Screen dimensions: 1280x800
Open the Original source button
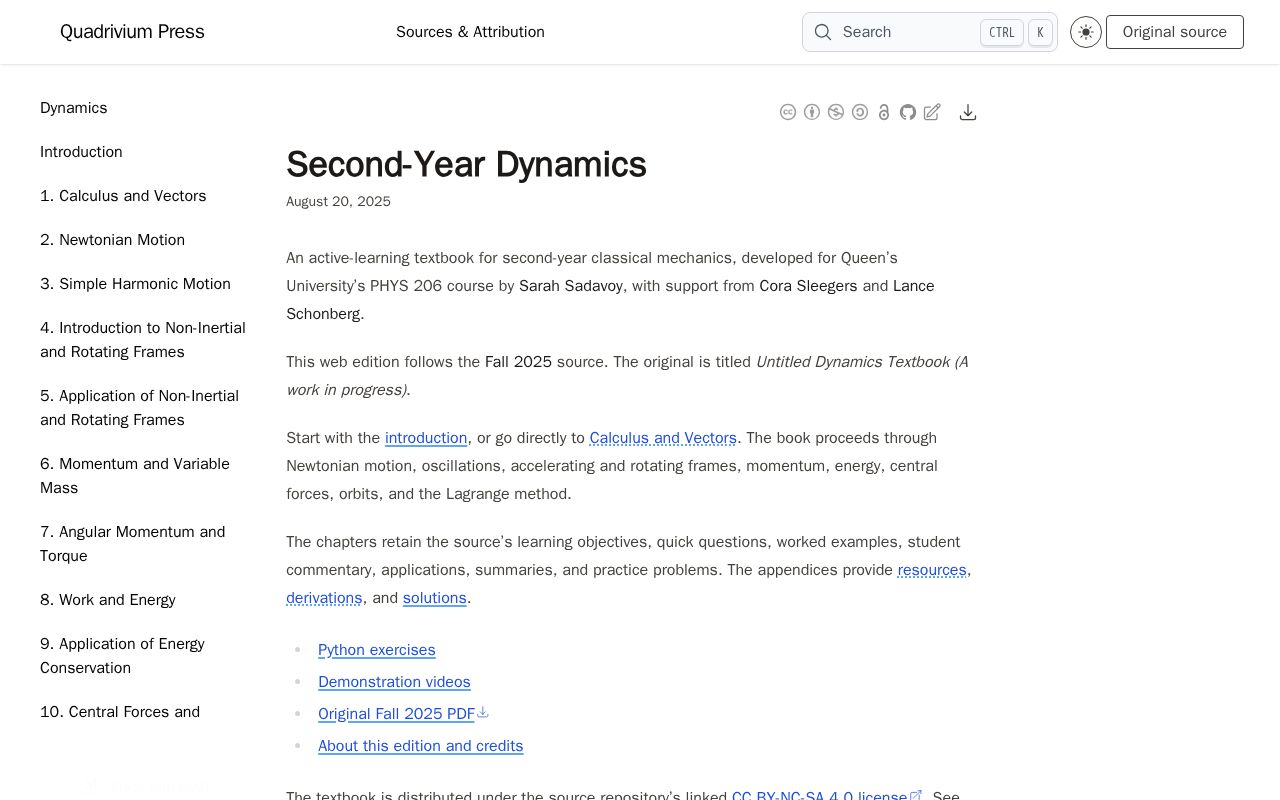[1175, 32]
